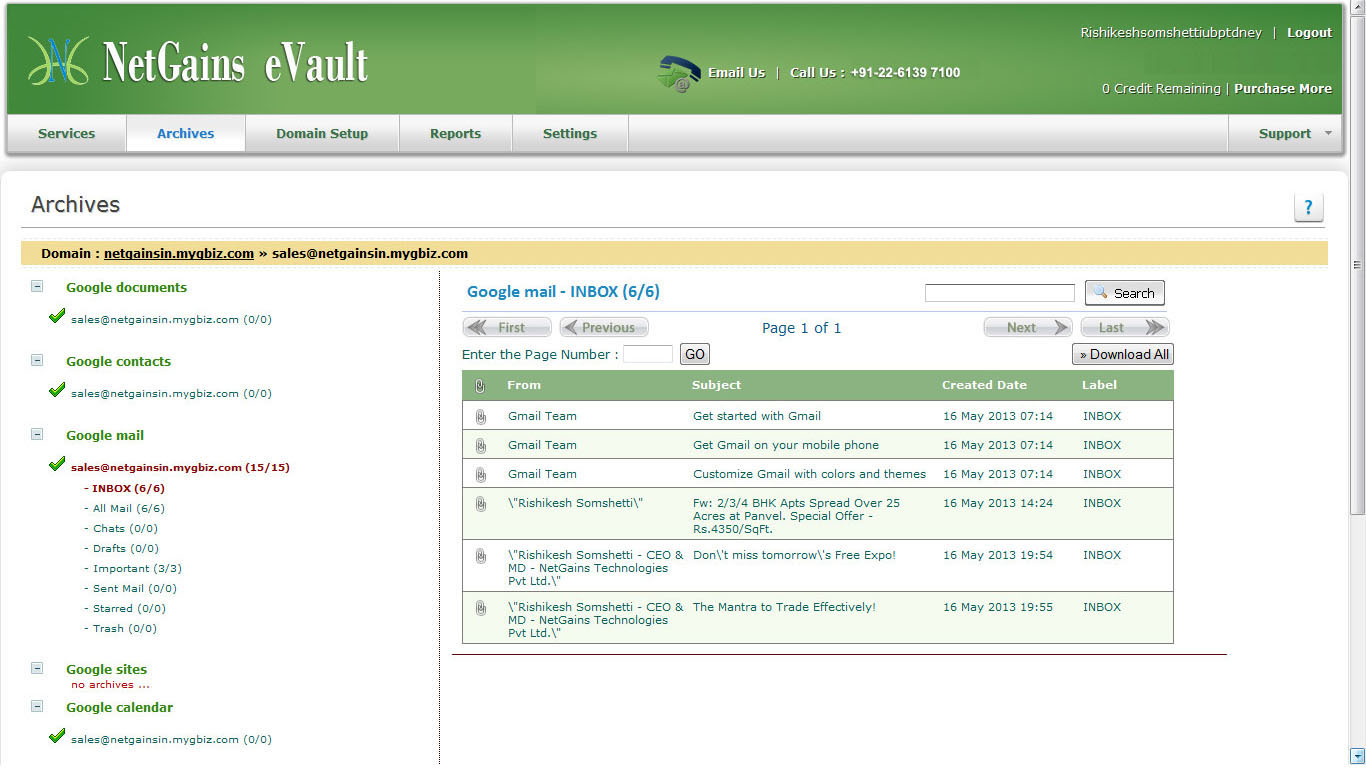Click attachment icon for 2/3/4 BHK Apts row
This screenshot has width=1366, height=768.
pyautogui.click(x=480, y=503)
